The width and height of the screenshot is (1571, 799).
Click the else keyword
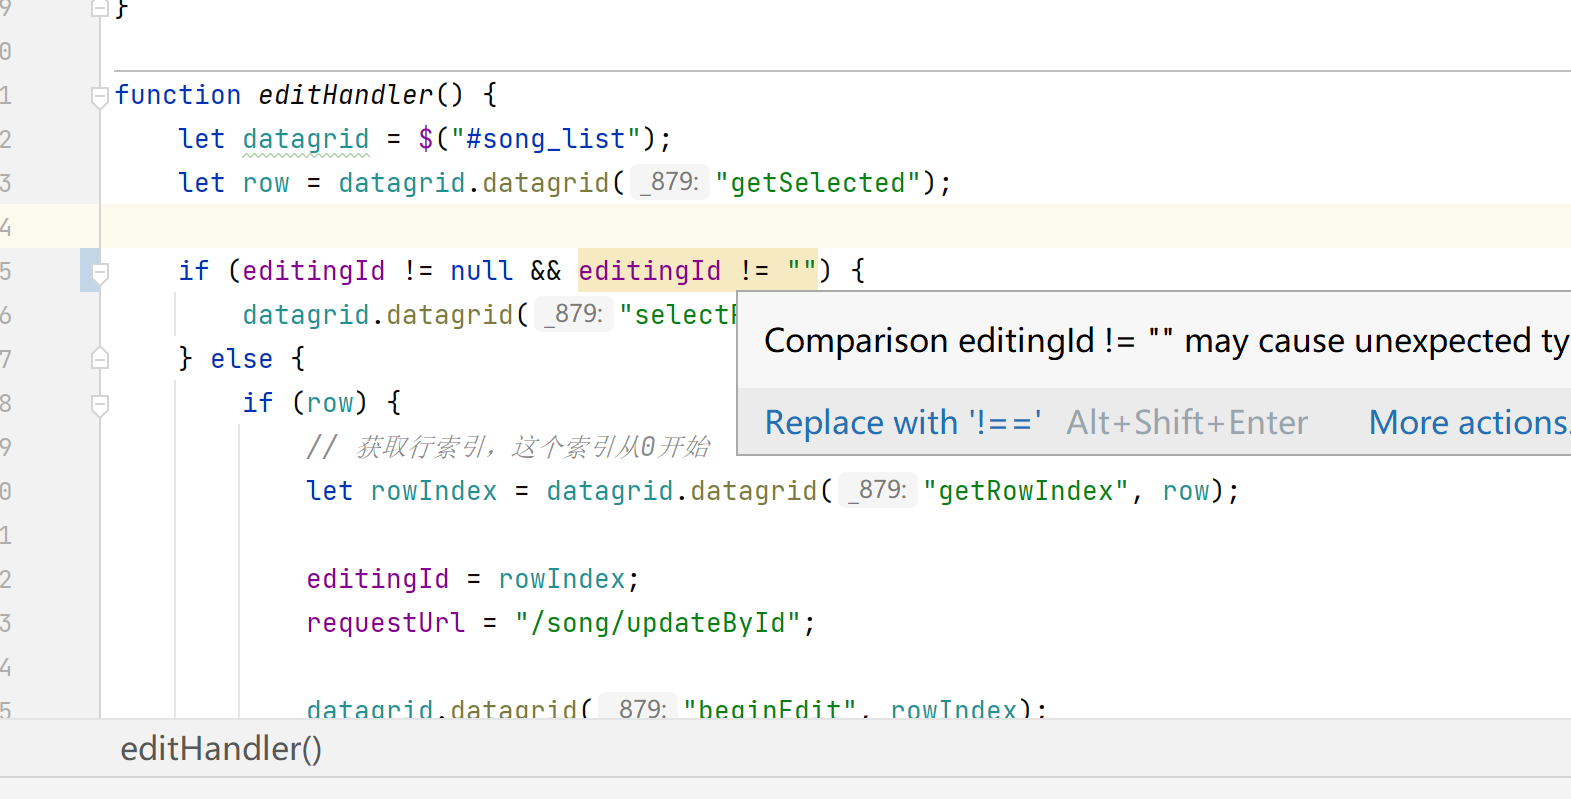tap(242, 359)
